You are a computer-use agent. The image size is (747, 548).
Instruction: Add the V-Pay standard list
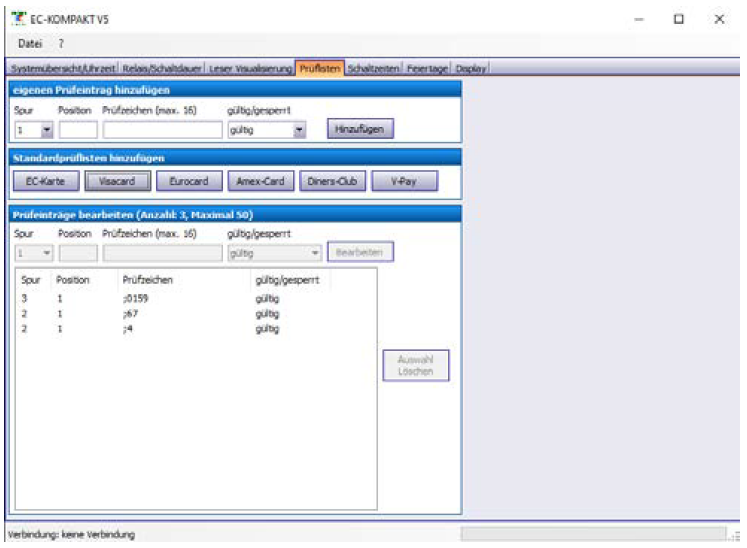tap(404, 181)
